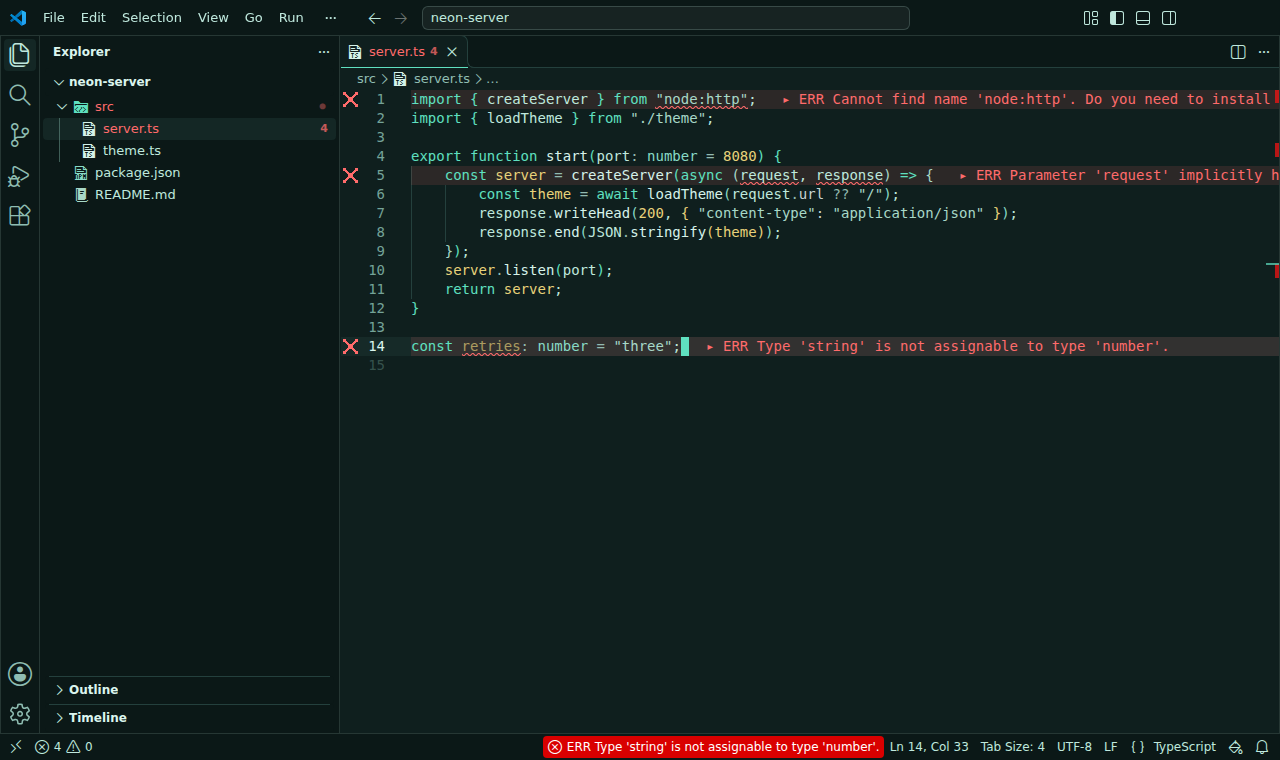Screen dimensions: 1280x760
Task: Collapse the src folder
Action: click(62, 106)
